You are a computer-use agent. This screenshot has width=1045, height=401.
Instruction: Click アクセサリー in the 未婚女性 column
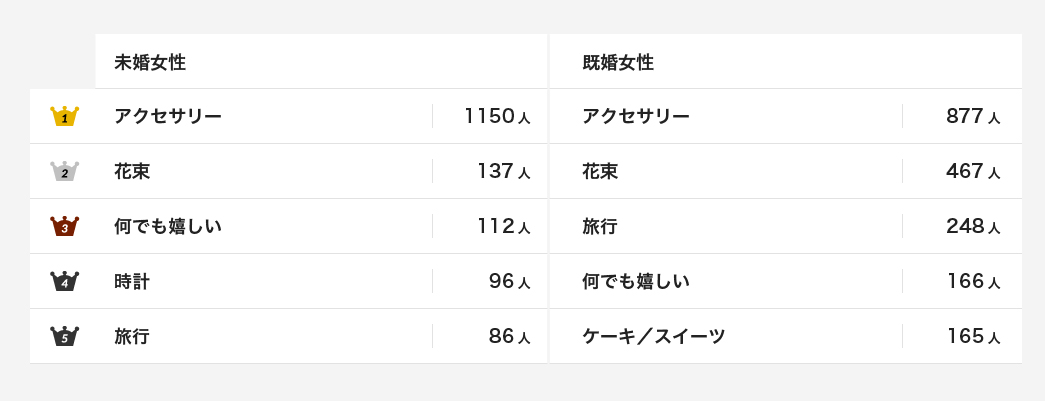click(168, 117)
